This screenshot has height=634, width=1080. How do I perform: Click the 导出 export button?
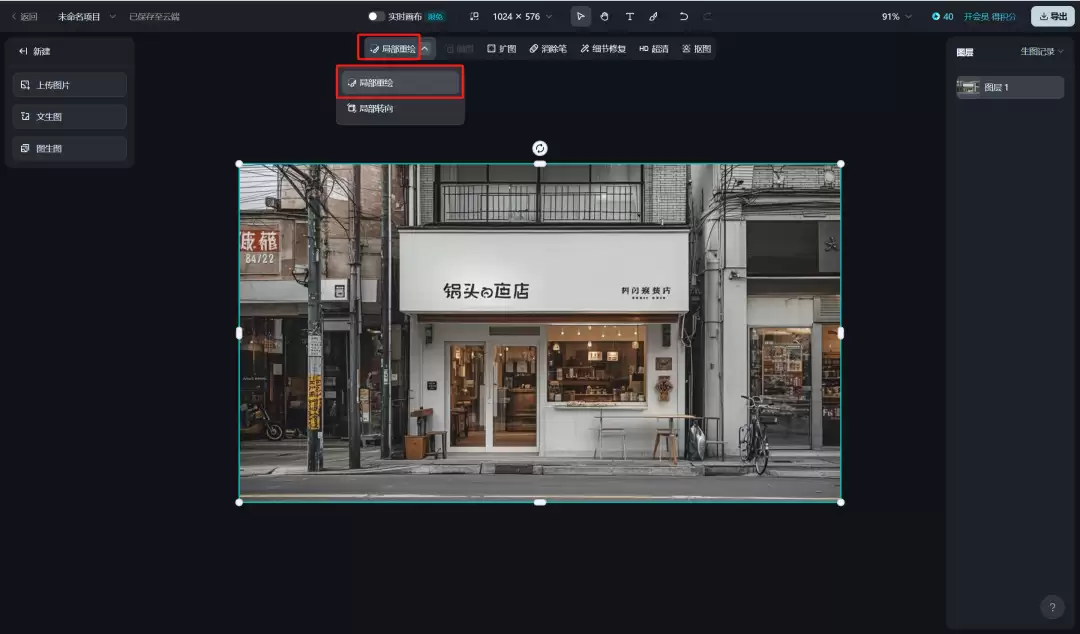pyautogui.click(x=1051, y=16)
